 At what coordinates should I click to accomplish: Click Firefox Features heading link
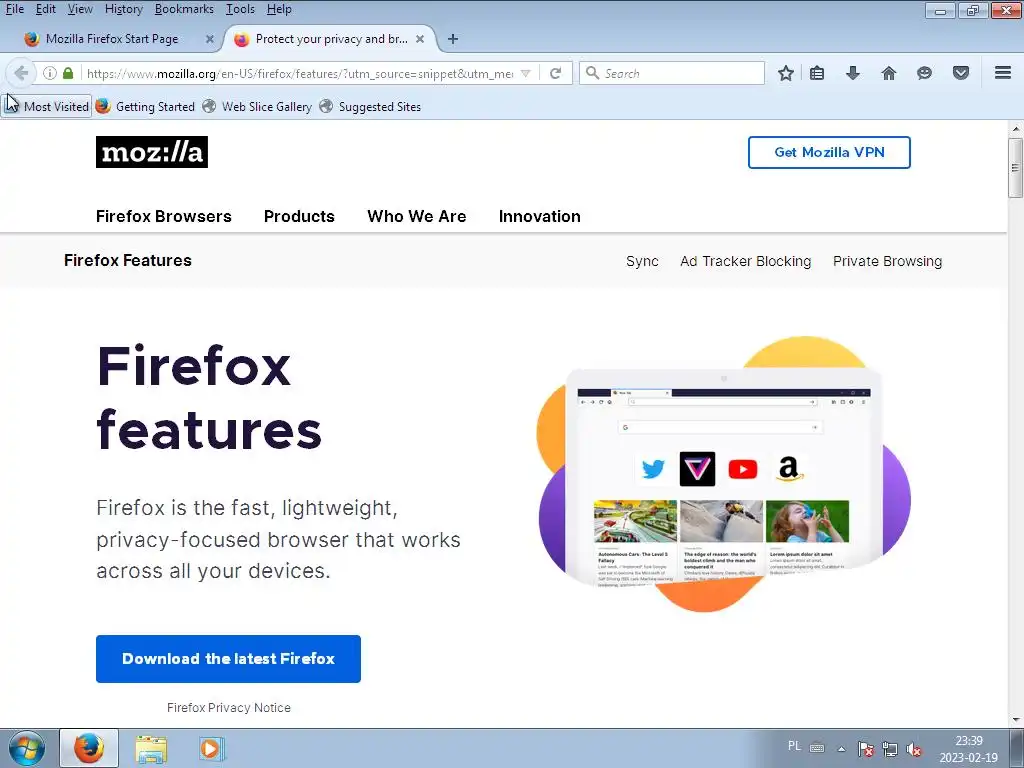128,260
